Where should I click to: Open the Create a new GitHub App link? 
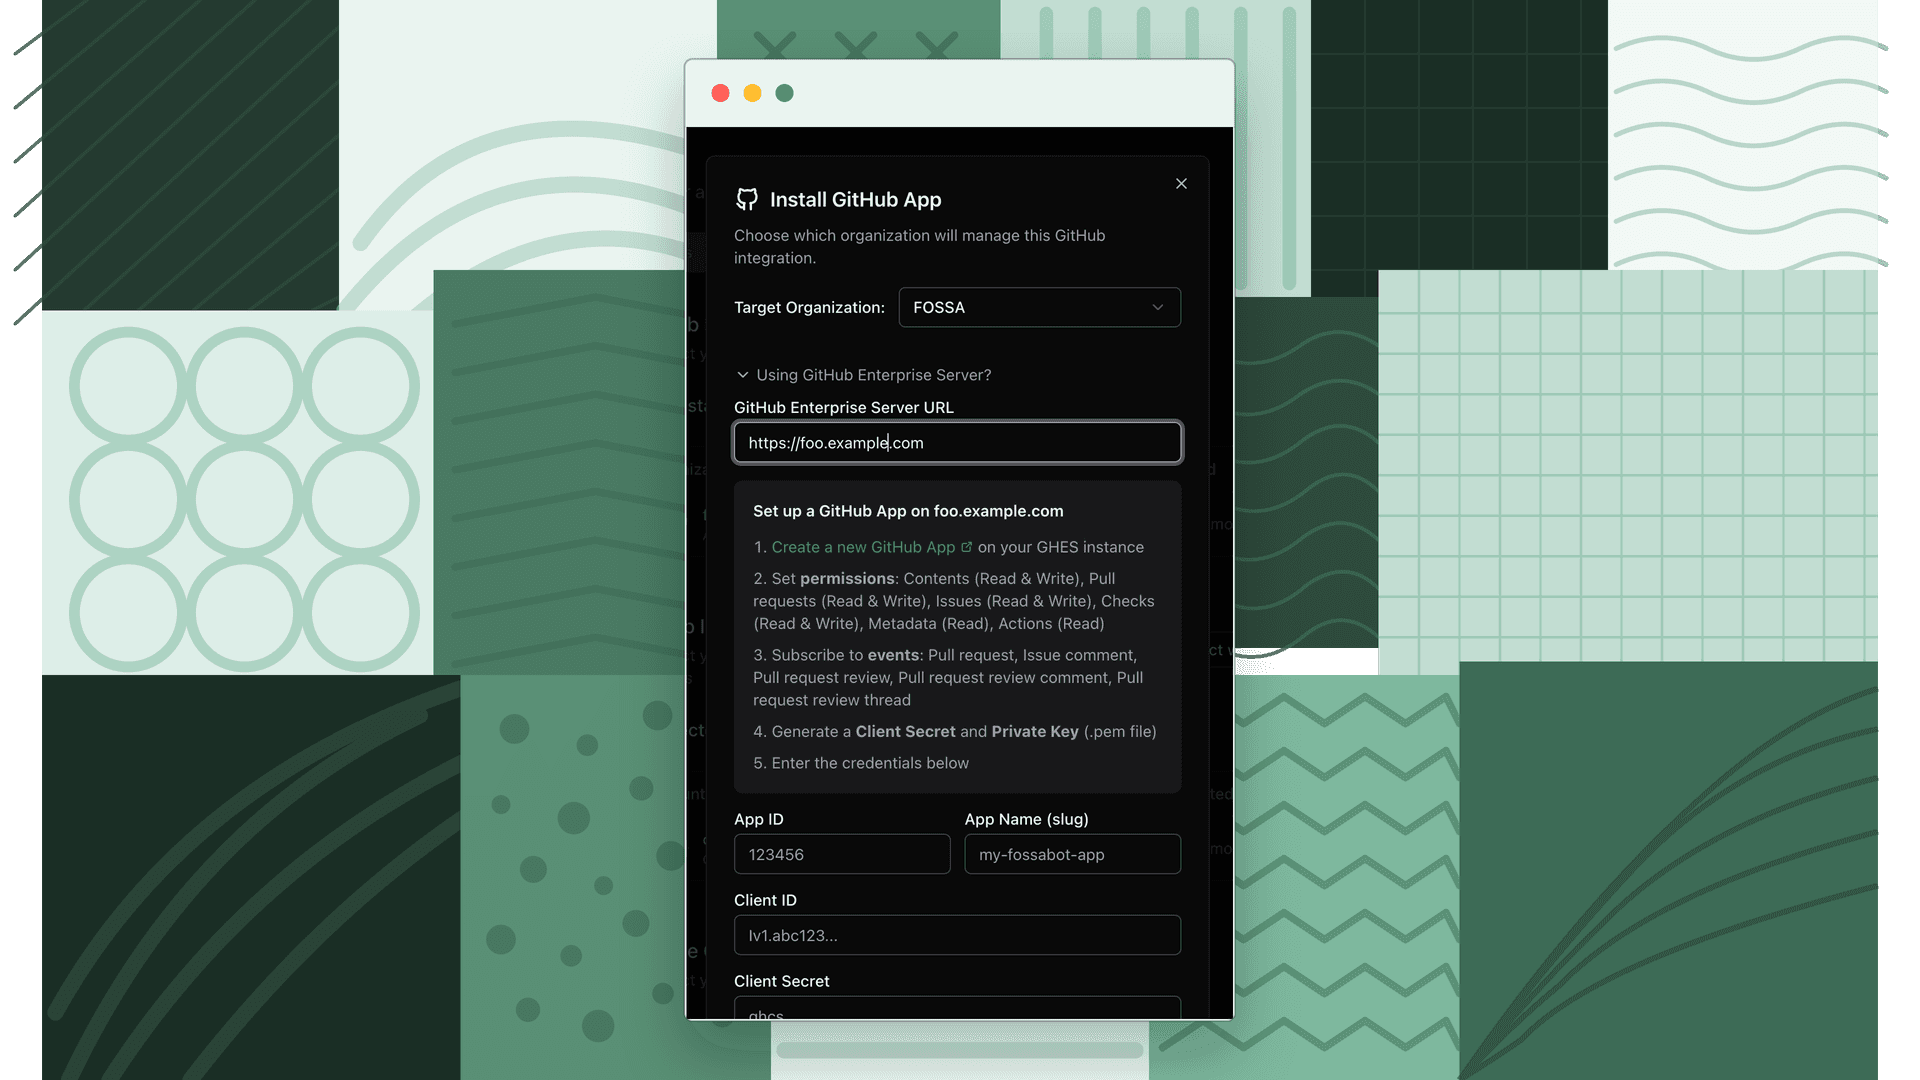863,547
